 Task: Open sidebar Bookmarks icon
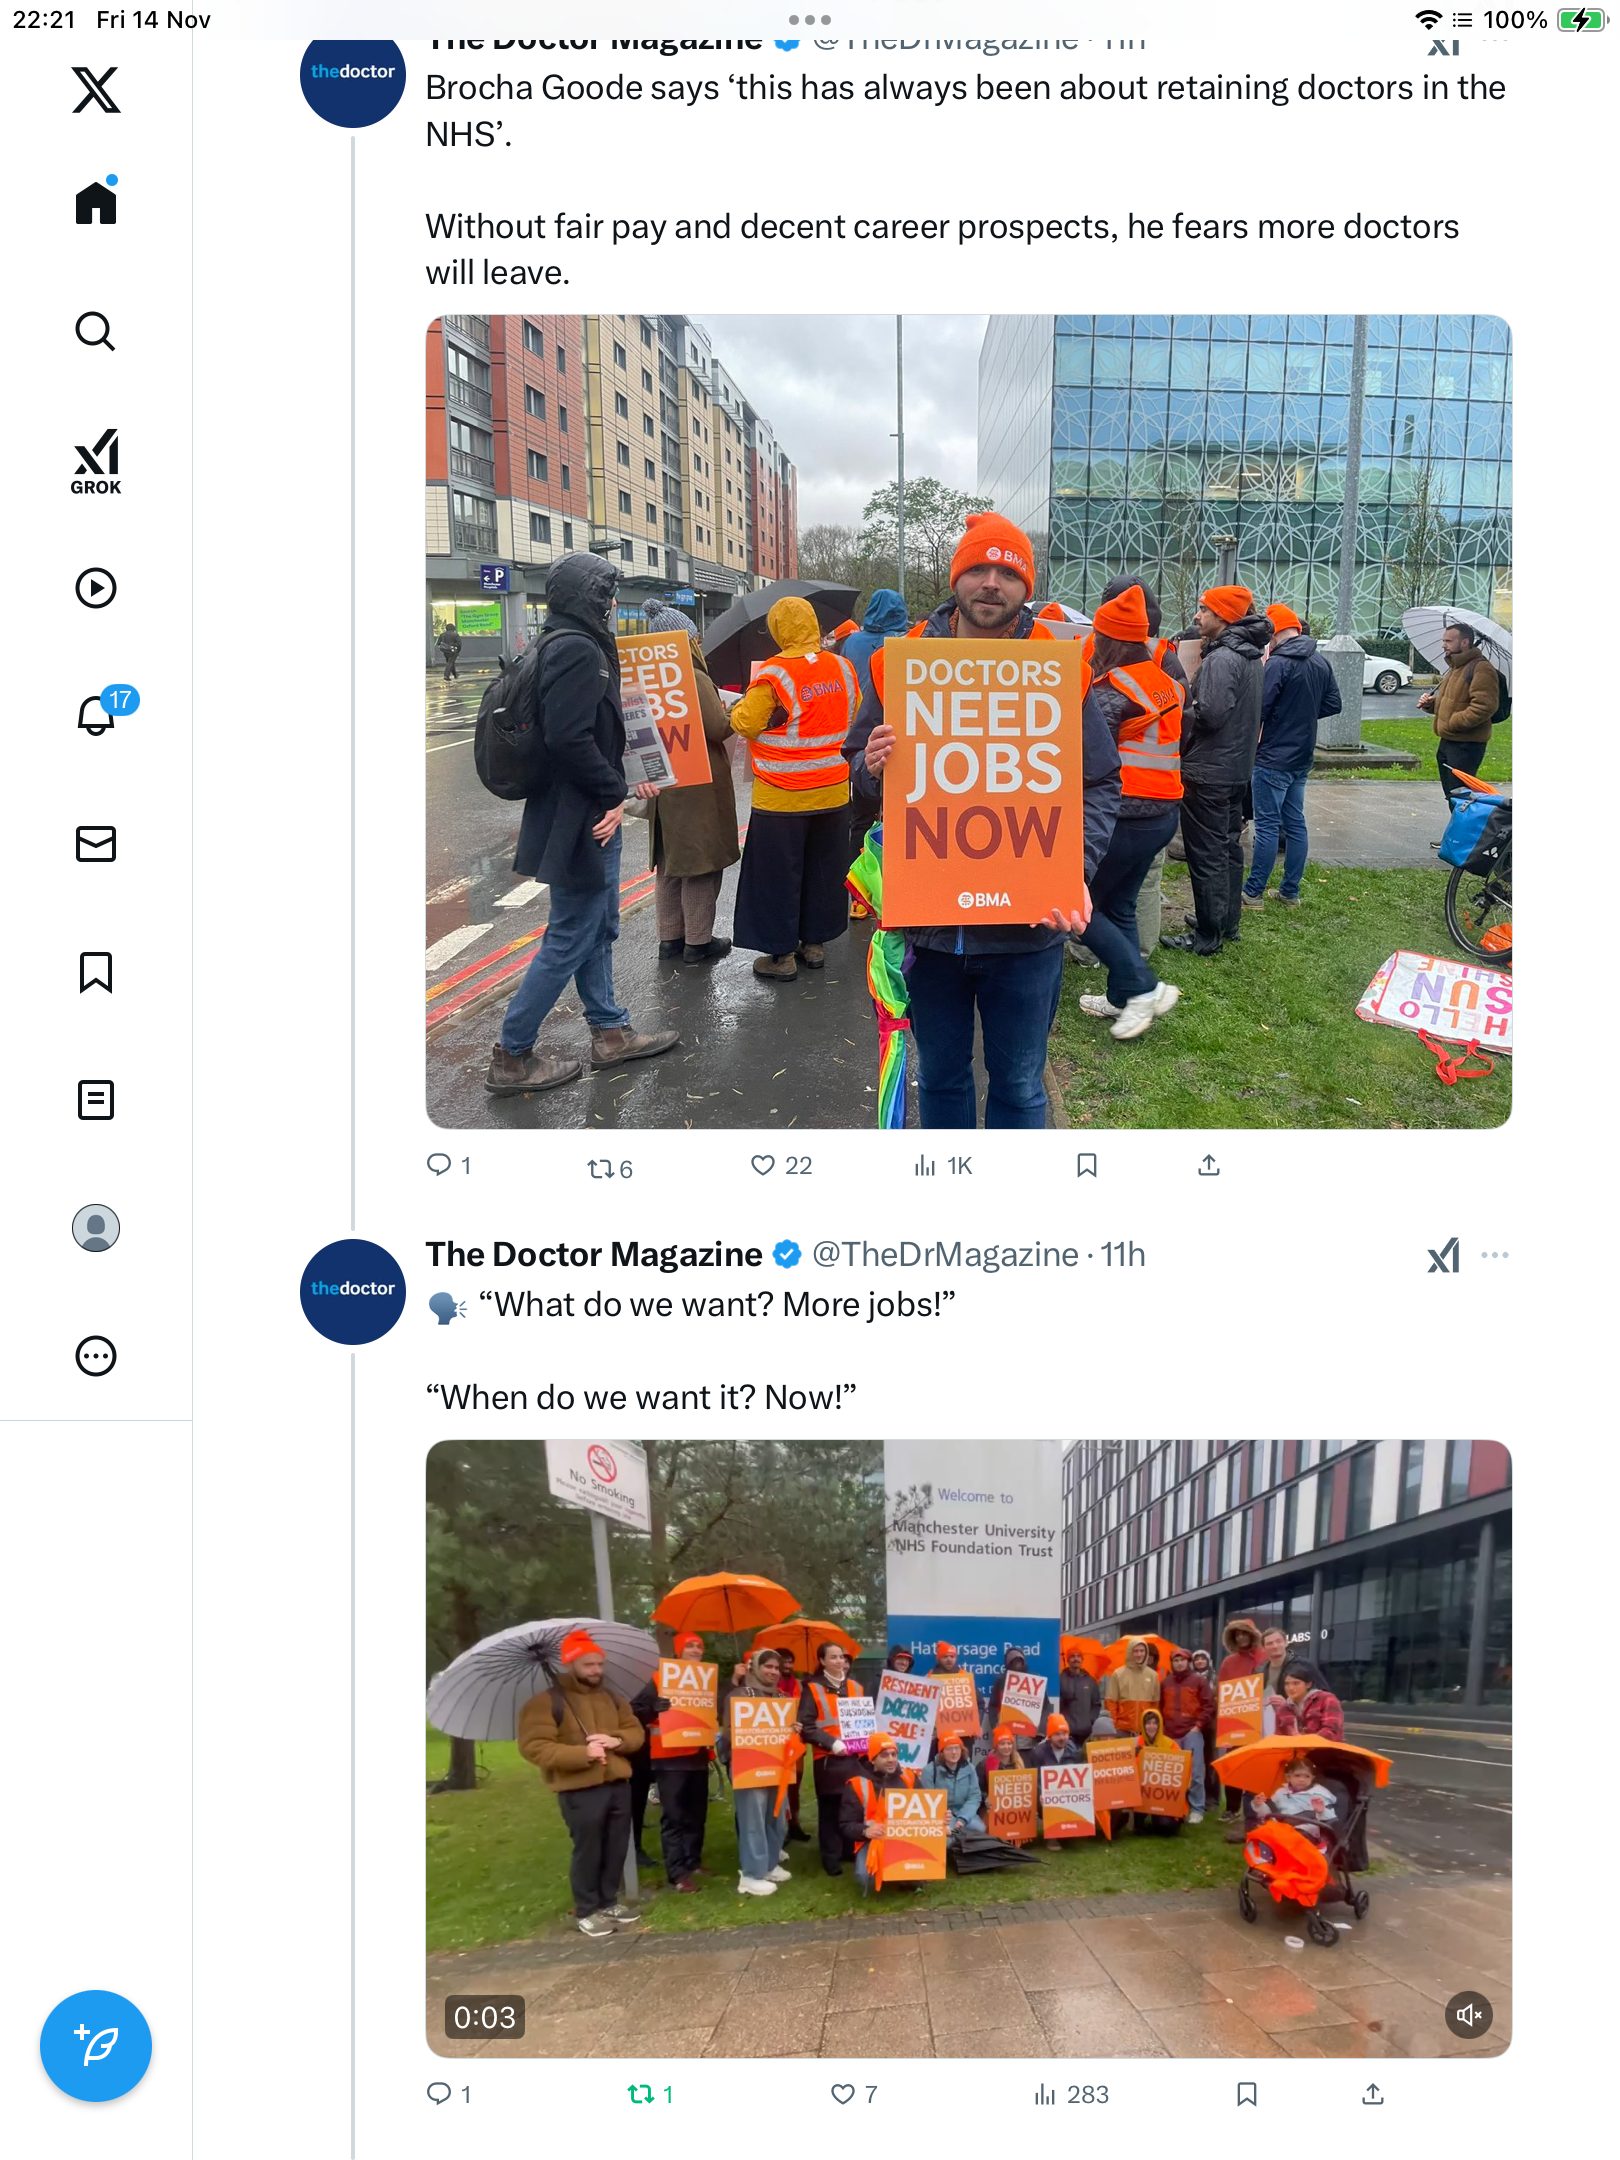(x=96, y=972)
